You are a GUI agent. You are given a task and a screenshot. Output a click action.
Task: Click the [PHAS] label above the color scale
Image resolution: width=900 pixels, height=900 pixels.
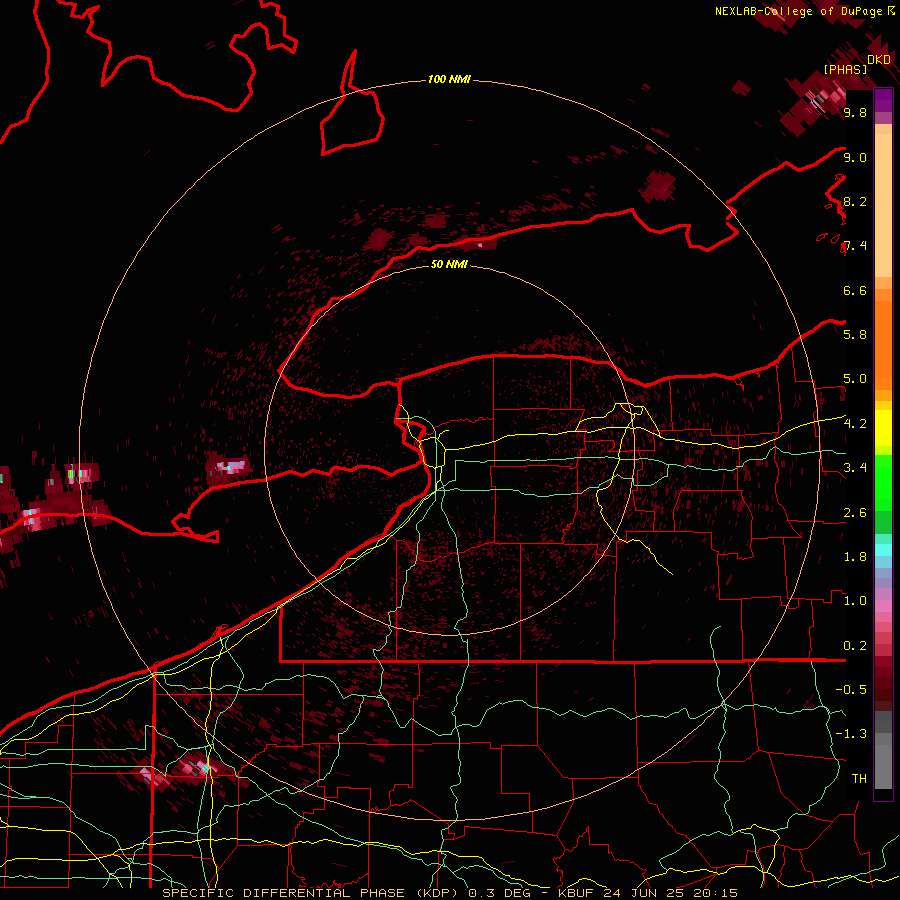845,70
